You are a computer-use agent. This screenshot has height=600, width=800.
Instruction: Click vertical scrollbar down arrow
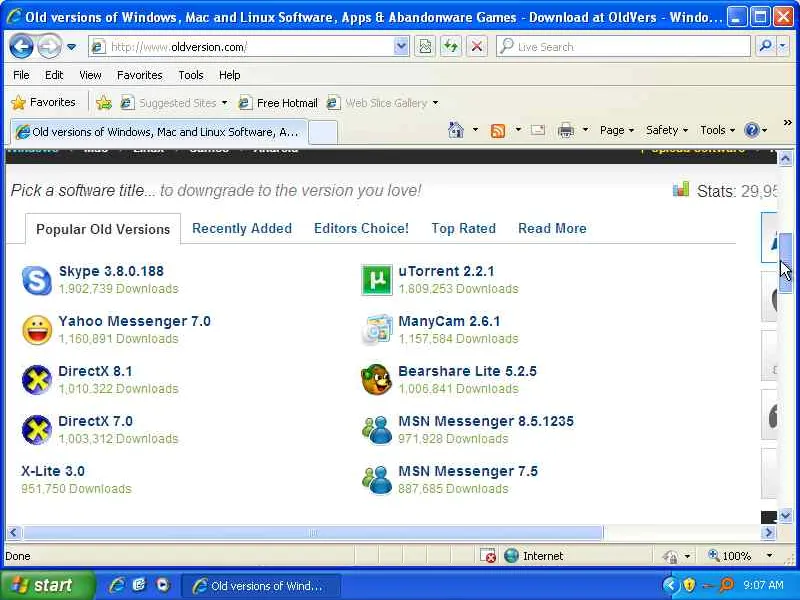click(x=785, y=516)
